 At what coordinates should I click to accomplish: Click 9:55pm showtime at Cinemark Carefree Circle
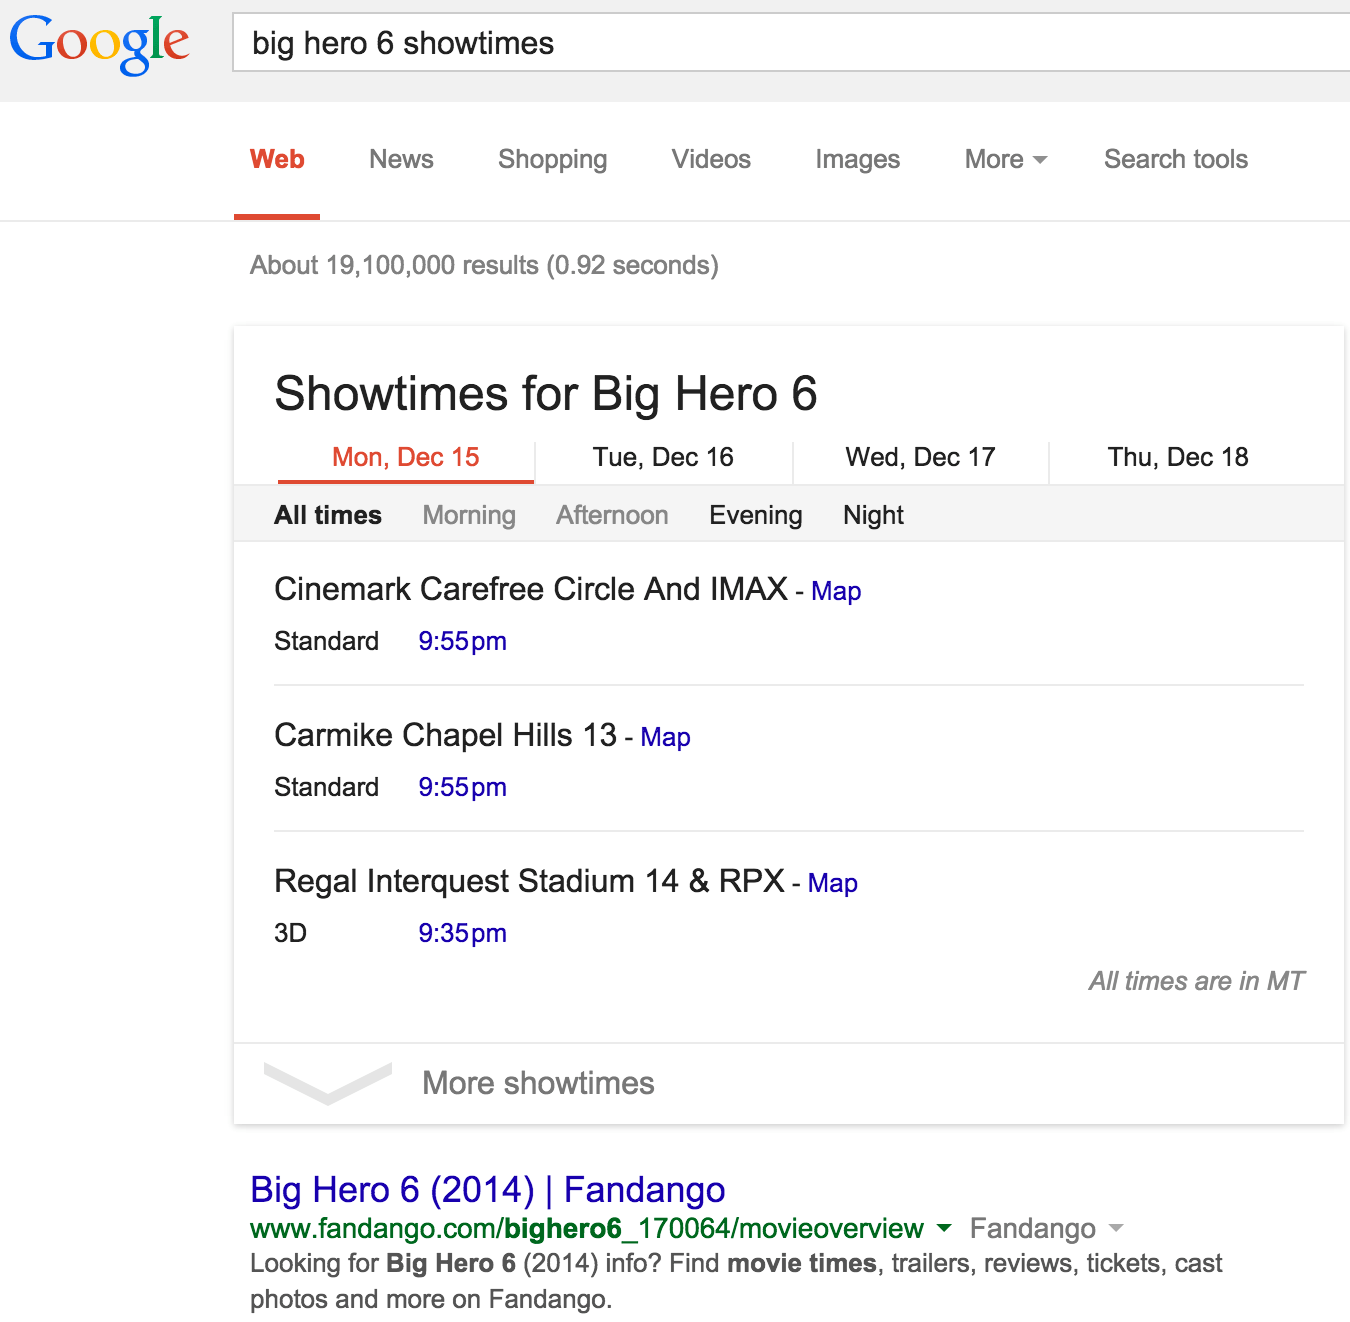click(462, 641)
